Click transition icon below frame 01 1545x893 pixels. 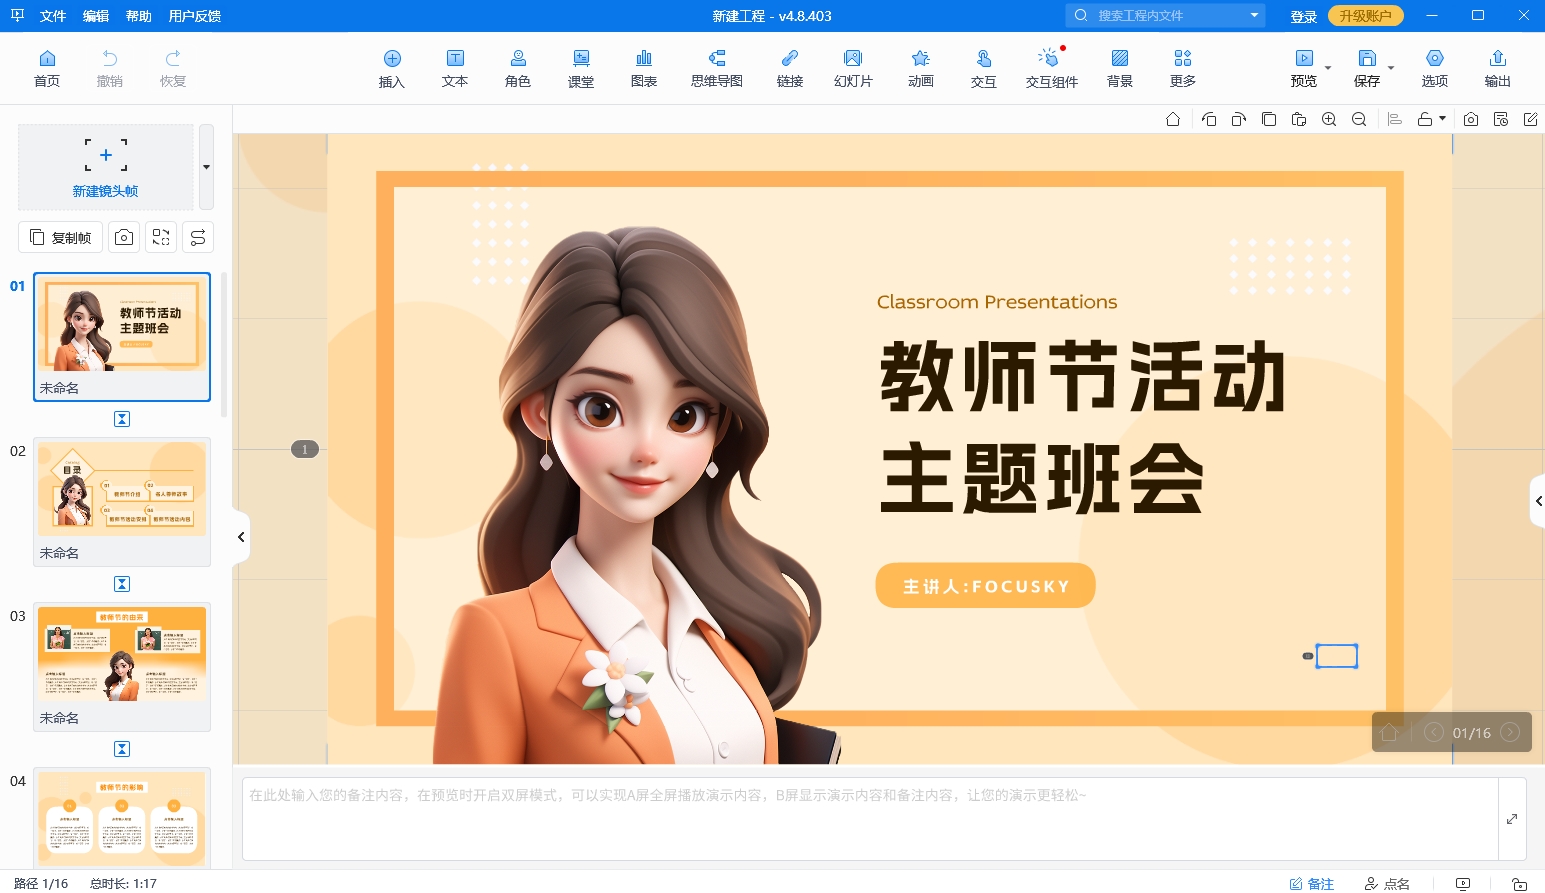[122, 419]
